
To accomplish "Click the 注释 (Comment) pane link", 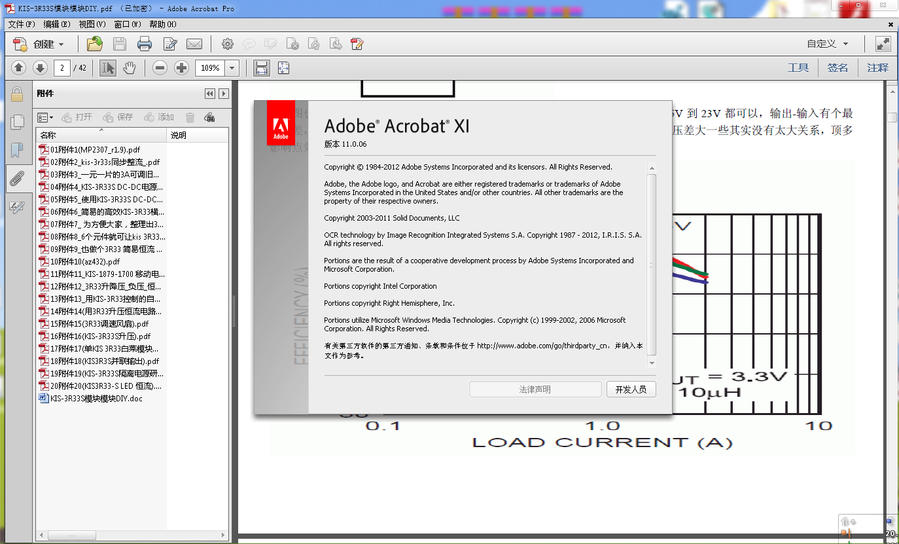I will (x=877, y=68).
